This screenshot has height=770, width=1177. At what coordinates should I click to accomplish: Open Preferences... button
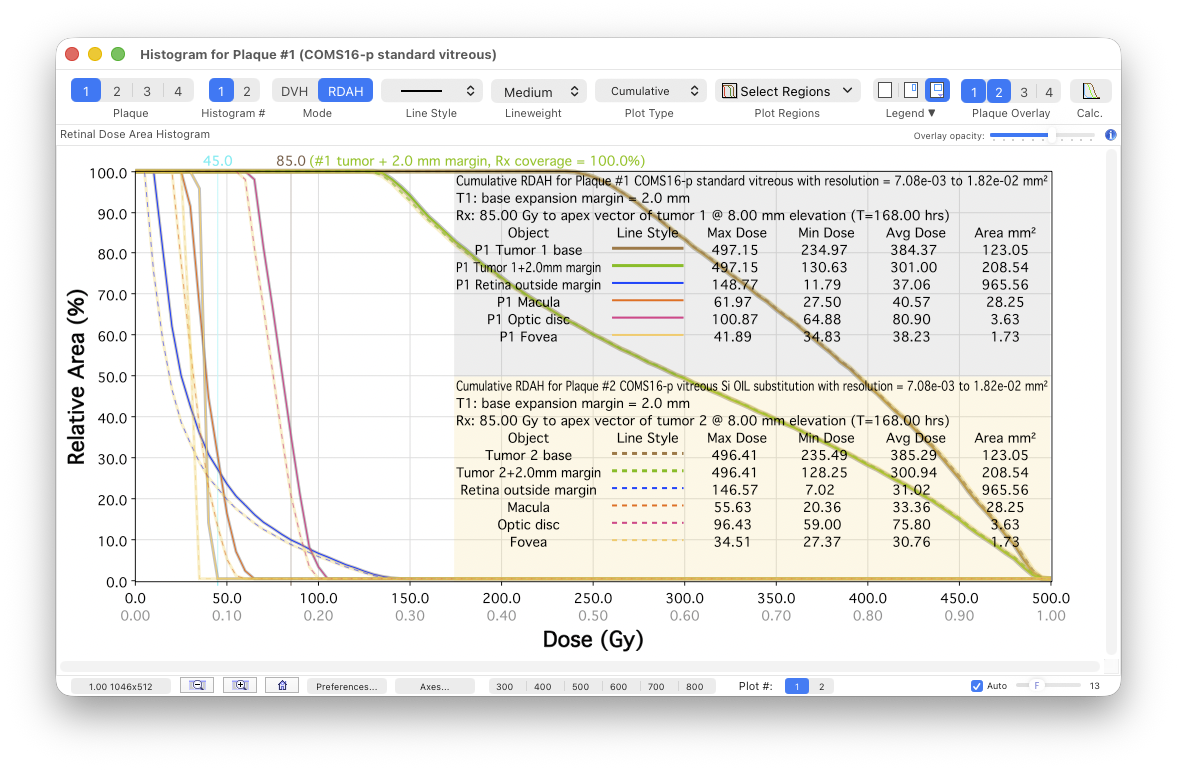(347, 687)
